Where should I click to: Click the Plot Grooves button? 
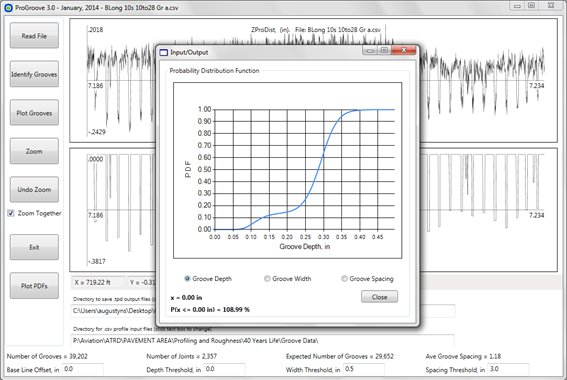[34, 113]
